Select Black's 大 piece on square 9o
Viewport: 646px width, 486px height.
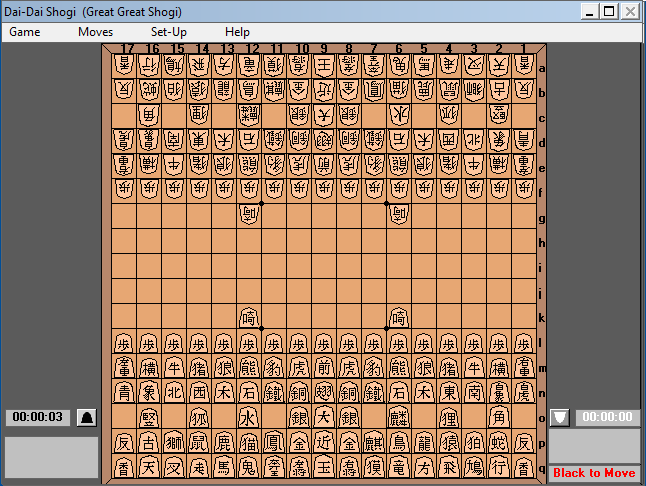324,417
